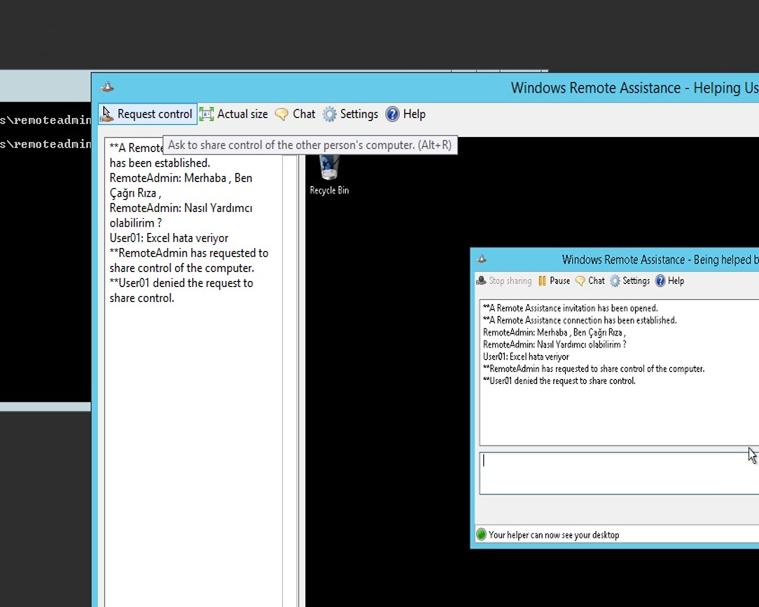Click the Settings gear icon in helper toolbar
The width and height of the screenshot is (759, 607).
pos(329,114)
